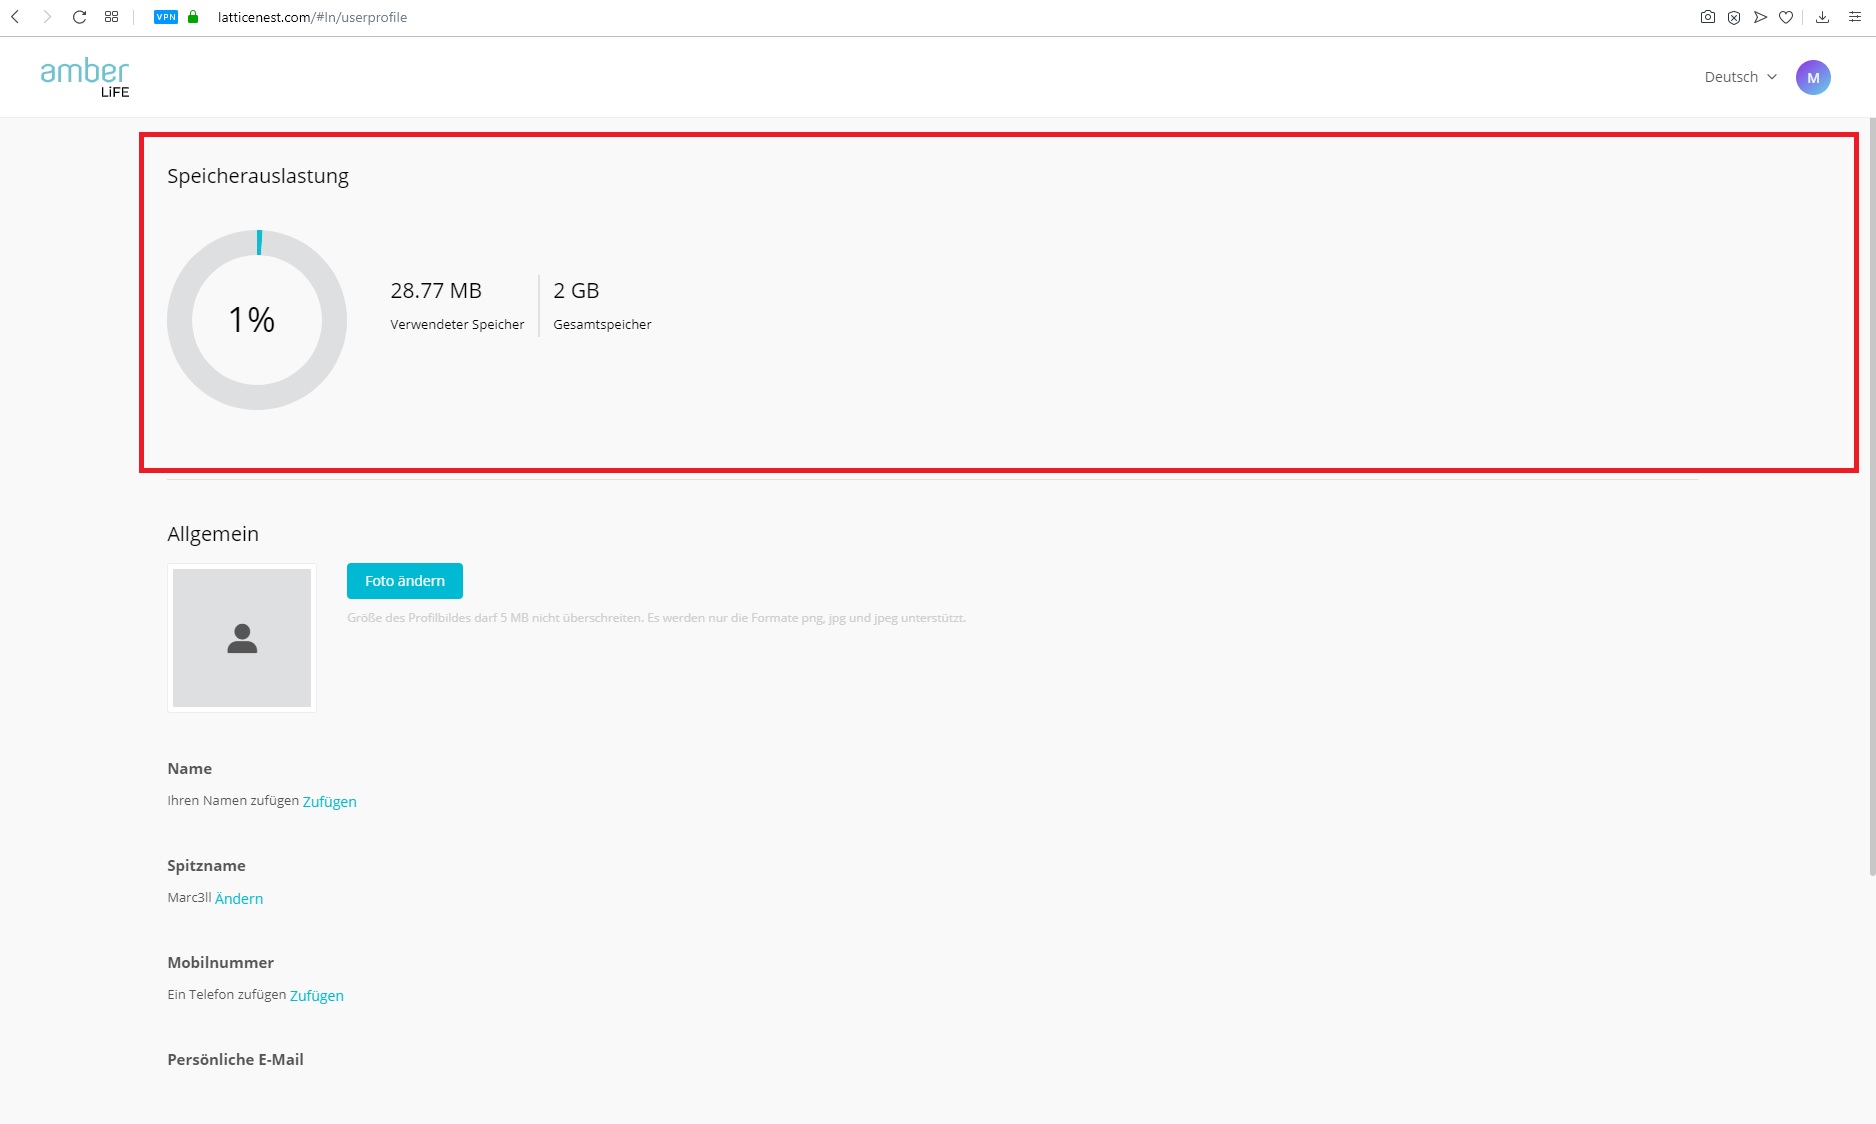Click the amber LiFE logo

click(85, 77)
